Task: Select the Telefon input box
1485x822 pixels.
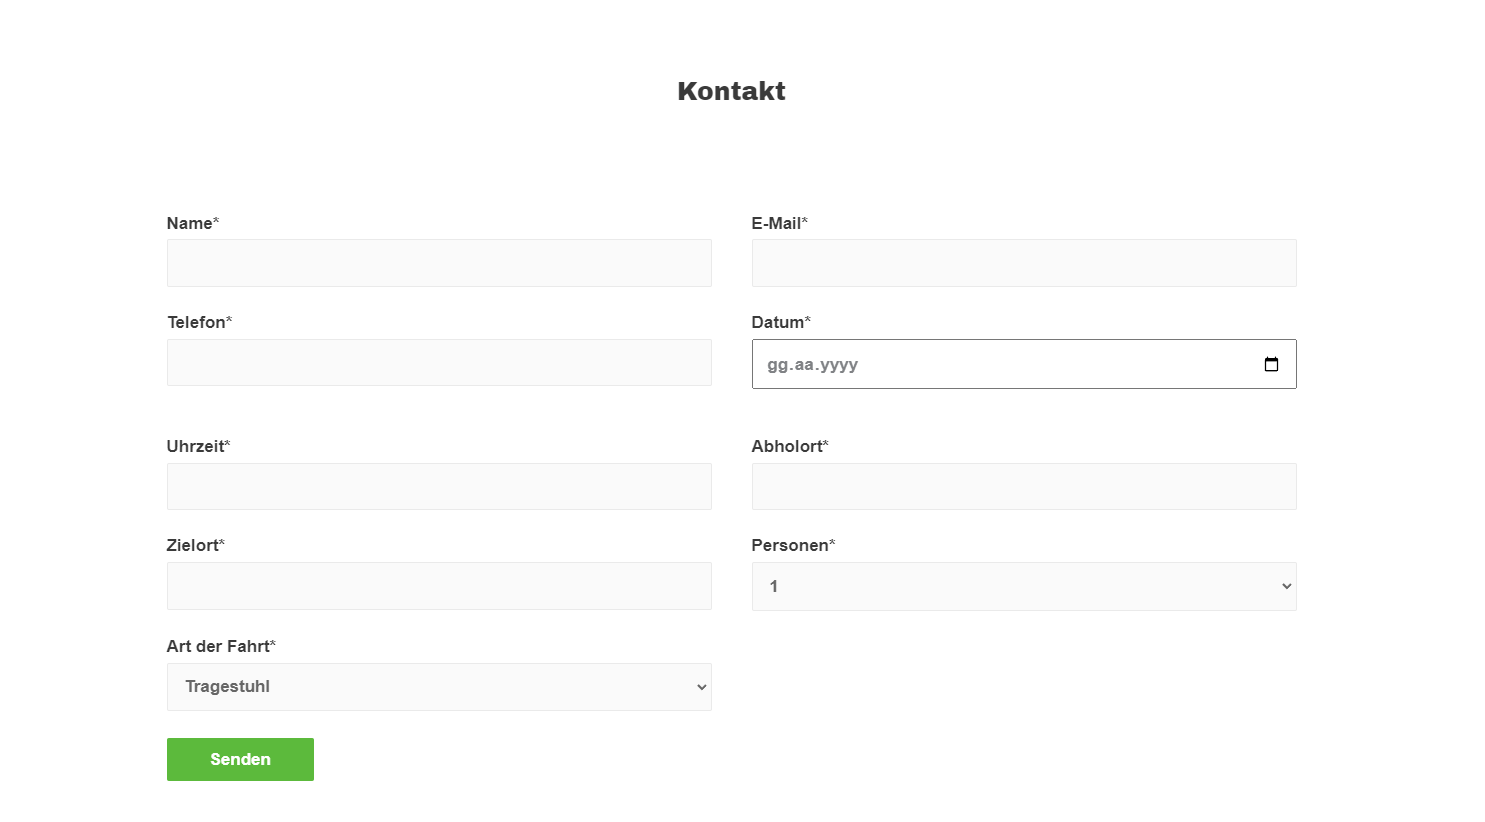Action: pos(439,362)
